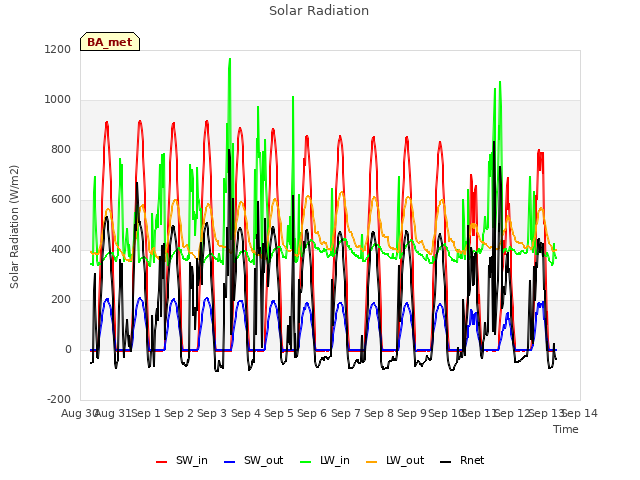Click the 200 y-axis tick label

point(61,300)
